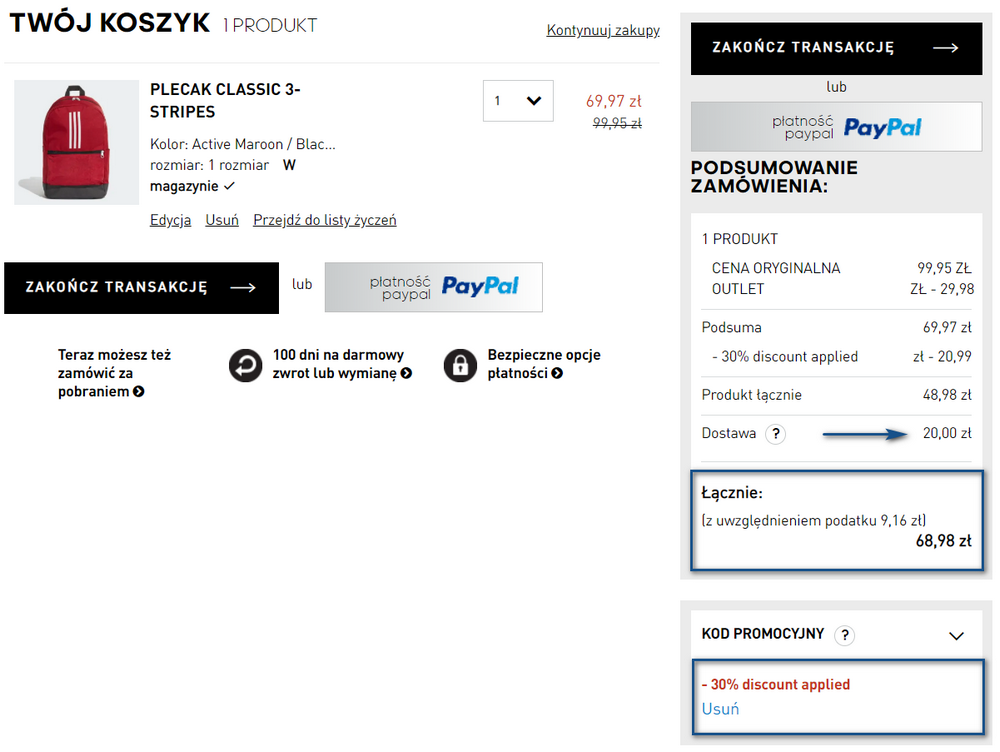Click the Kontynuuj zakupy link
1000x752 pixels.
pyautogui.click(x=603, y=30)
